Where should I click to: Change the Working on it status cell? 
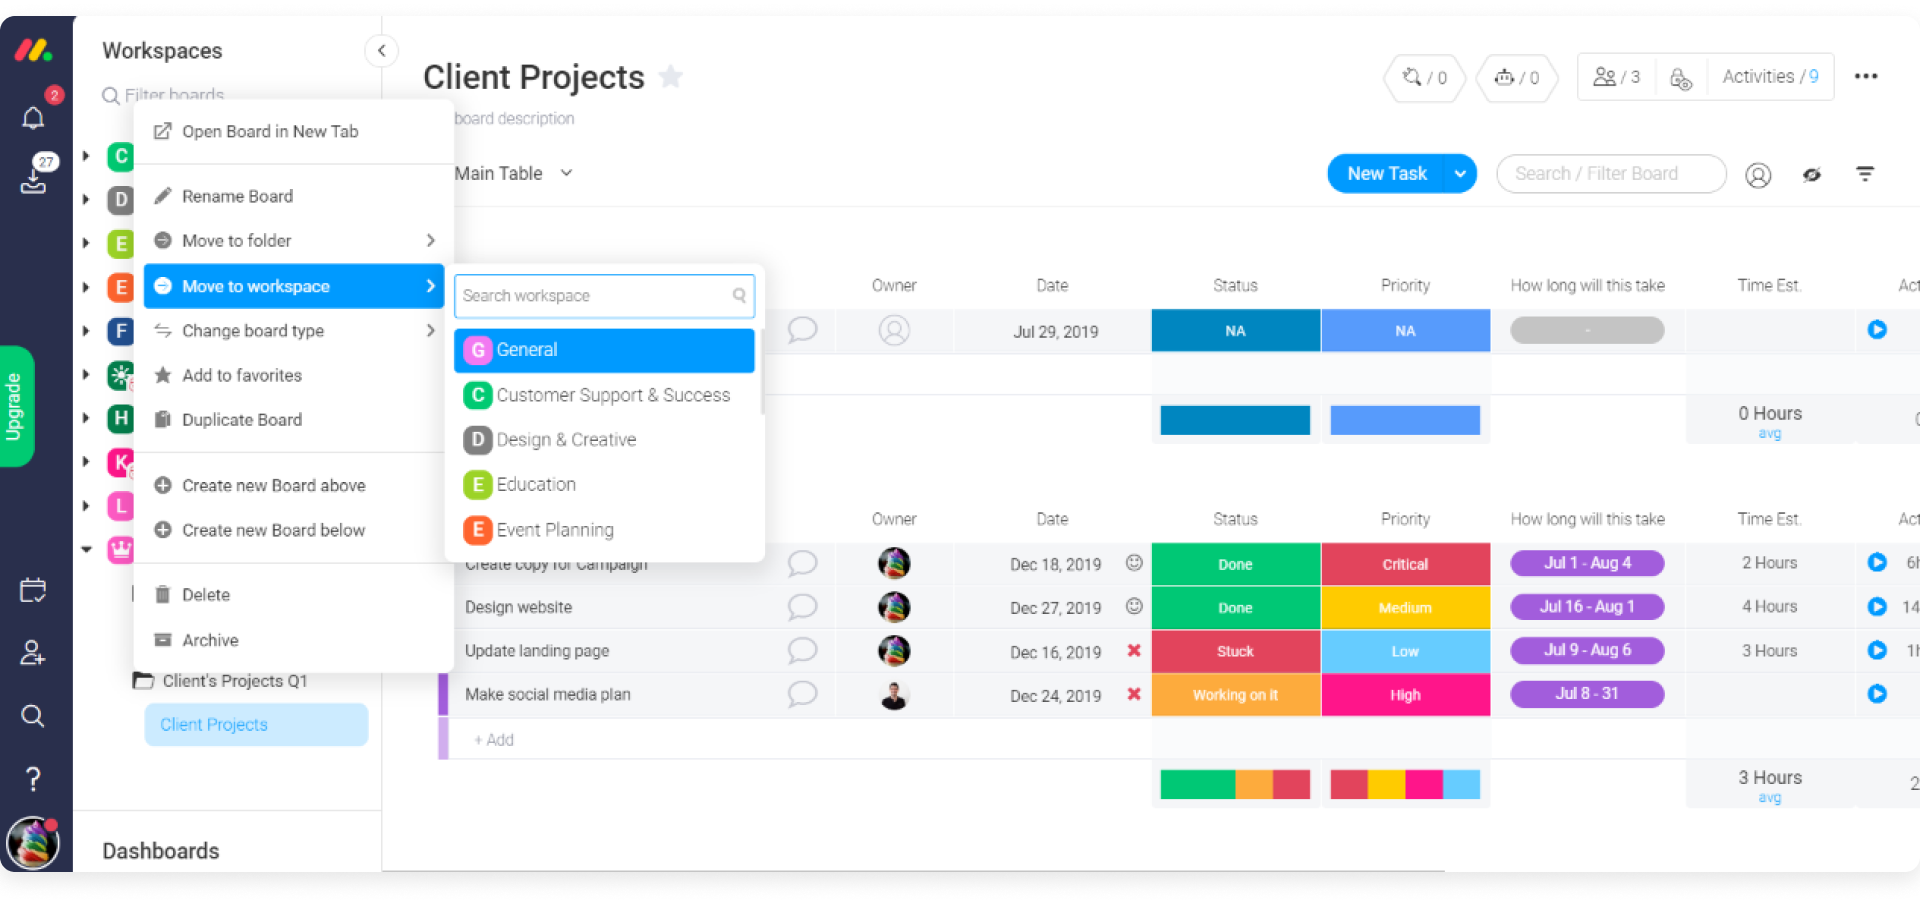coord(1235,695)
